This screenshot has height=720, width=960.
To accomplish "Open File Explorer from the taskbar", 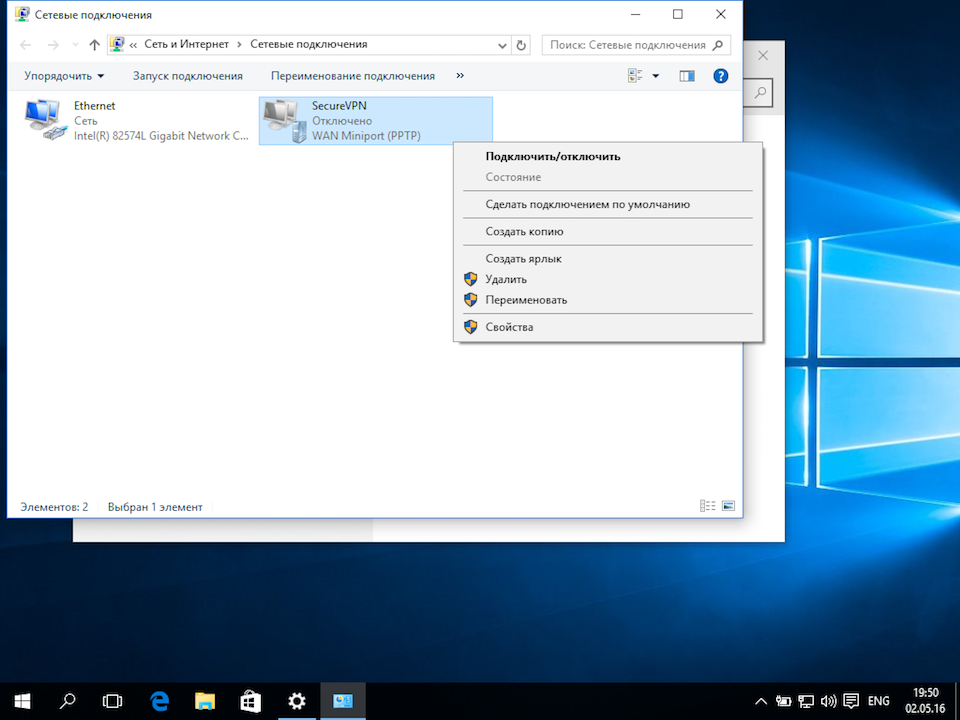I will 205,701.
